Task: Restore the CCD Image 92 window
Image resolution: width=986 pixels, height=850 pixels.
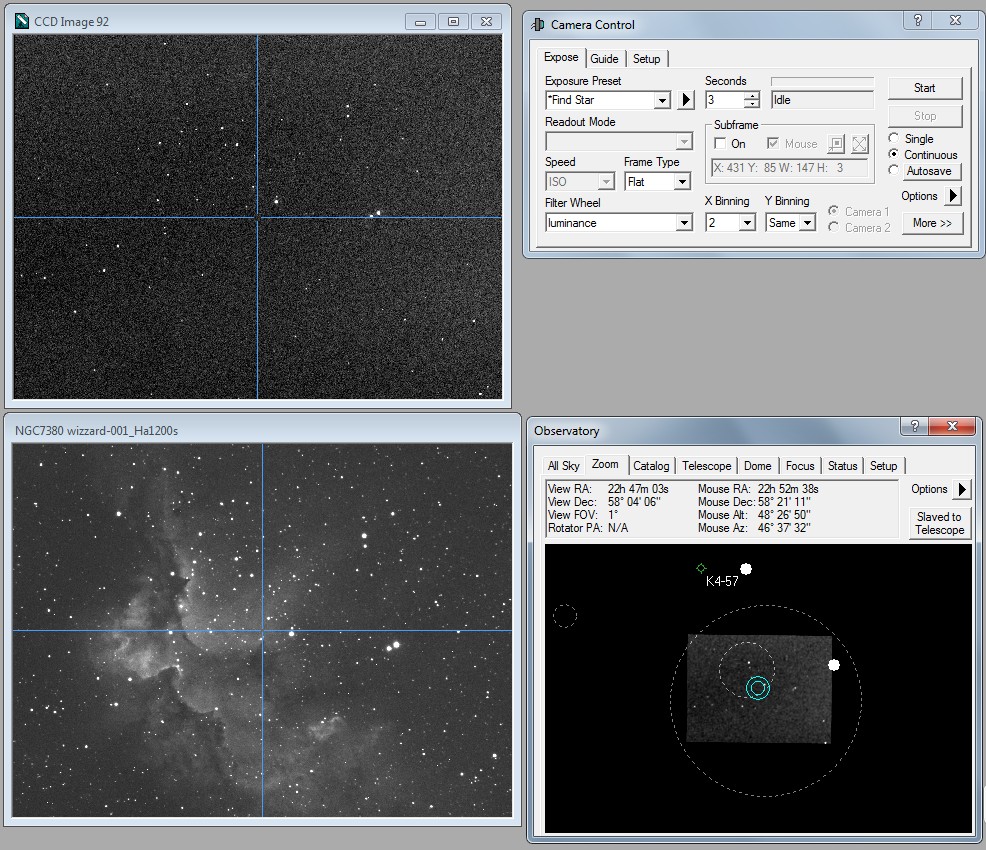Action: click(453, 22)
